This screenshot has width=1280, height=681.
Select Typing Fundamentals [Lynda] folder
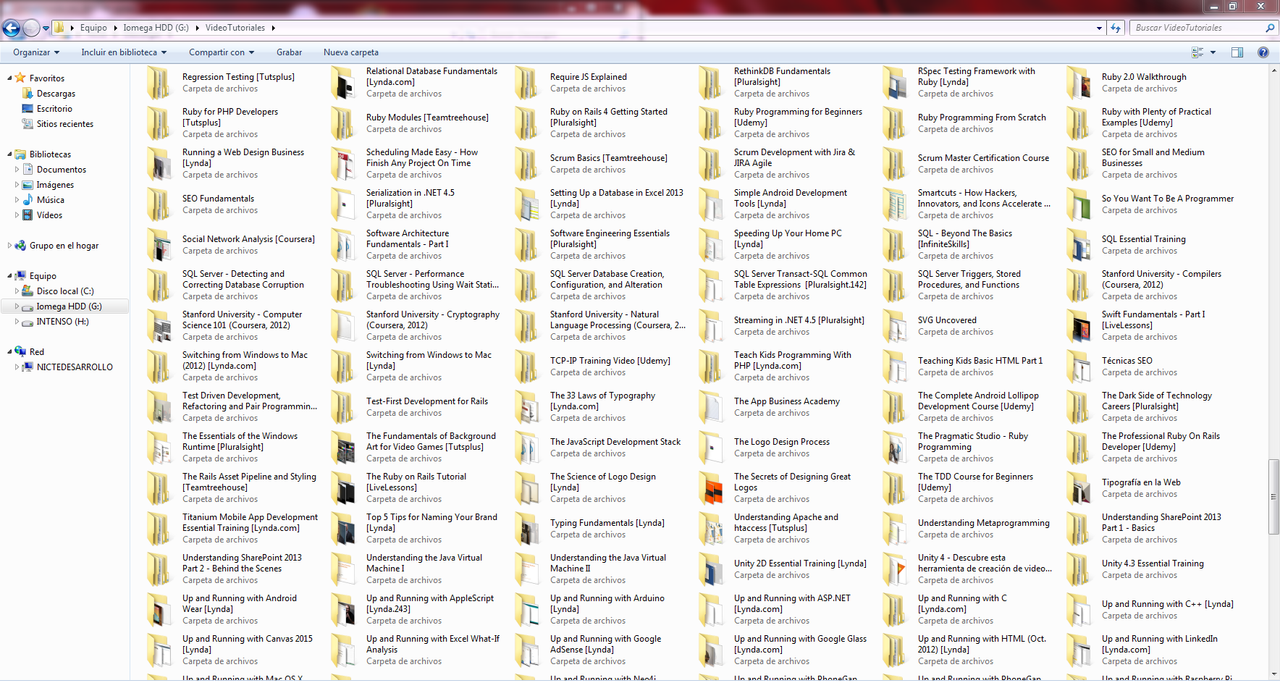tap(602, 528)
